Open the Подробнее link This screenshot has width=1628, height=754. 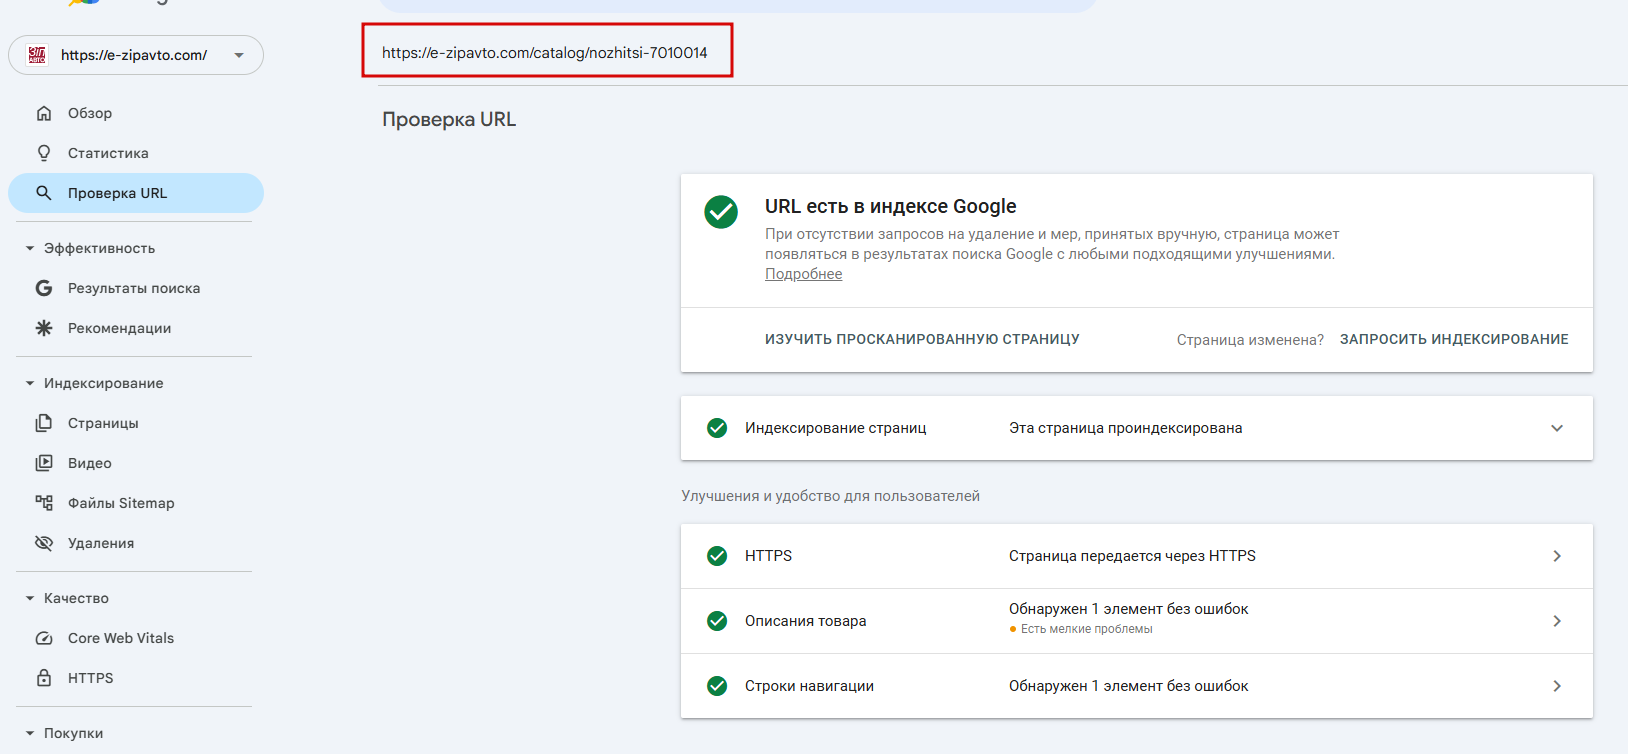803,274
